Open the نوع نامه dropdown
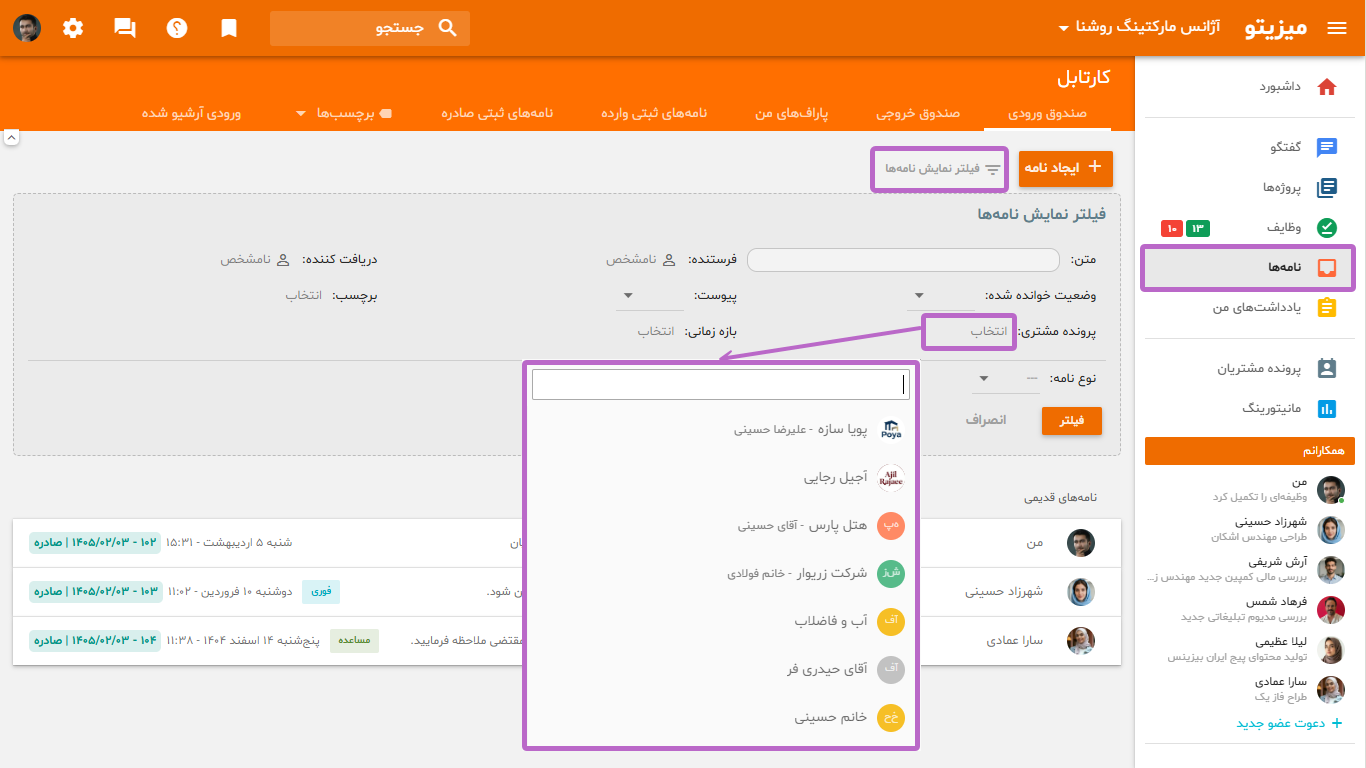The image size is (1366, 768). click(1006, 378)
